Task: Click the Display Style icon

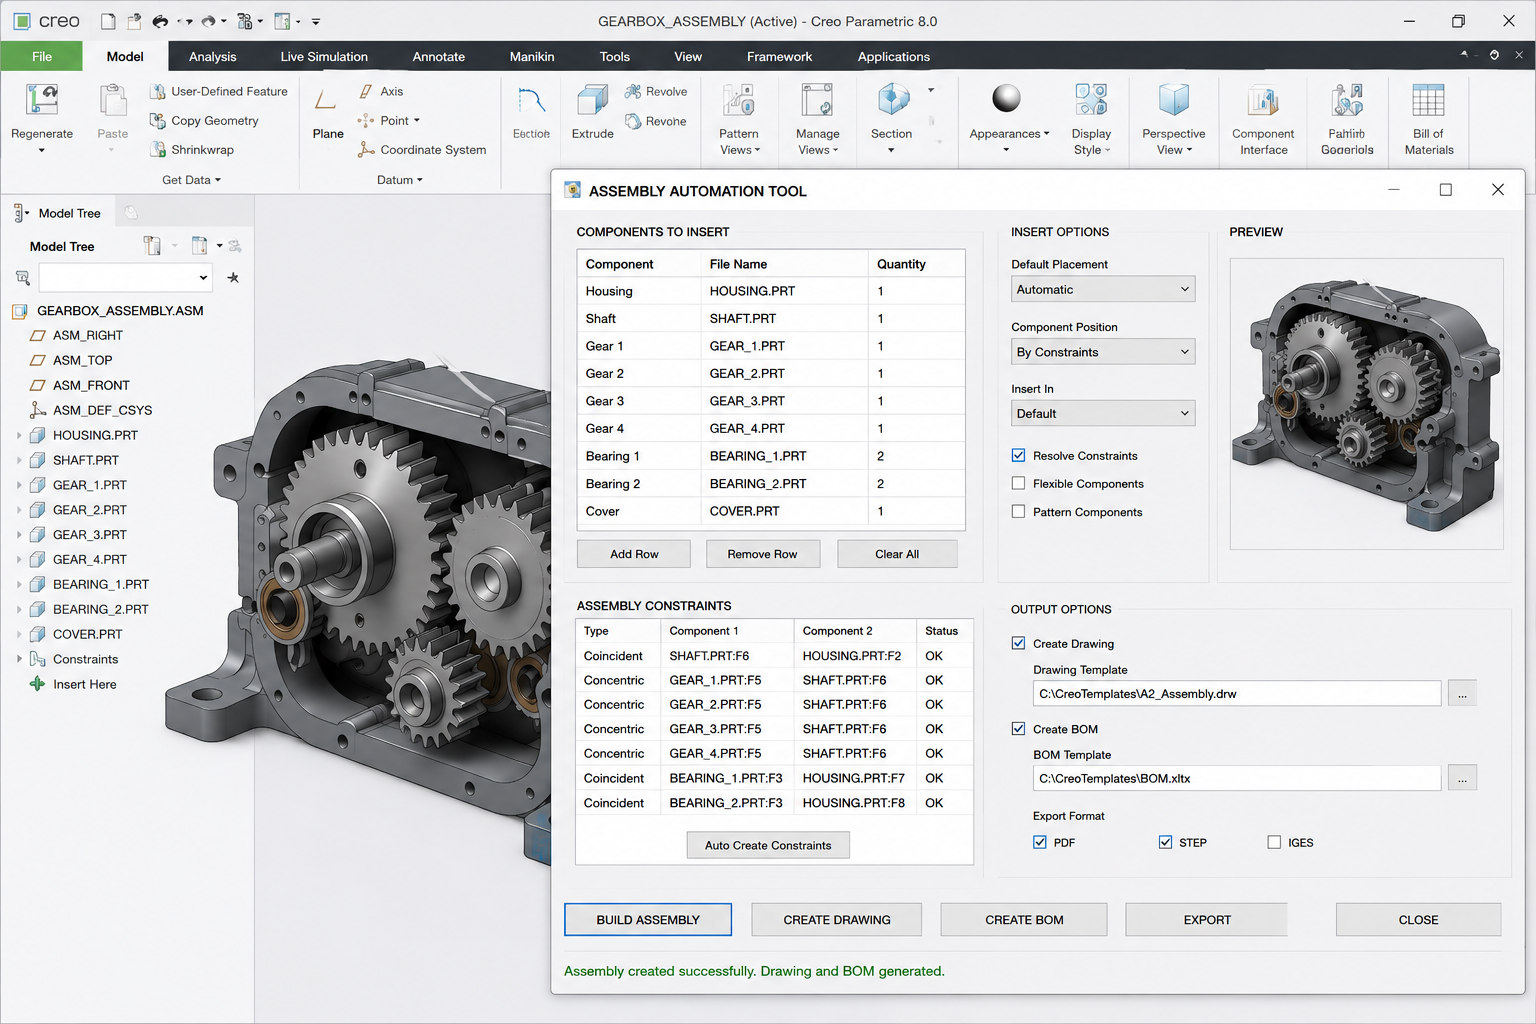Action: tap(1091, 100)
